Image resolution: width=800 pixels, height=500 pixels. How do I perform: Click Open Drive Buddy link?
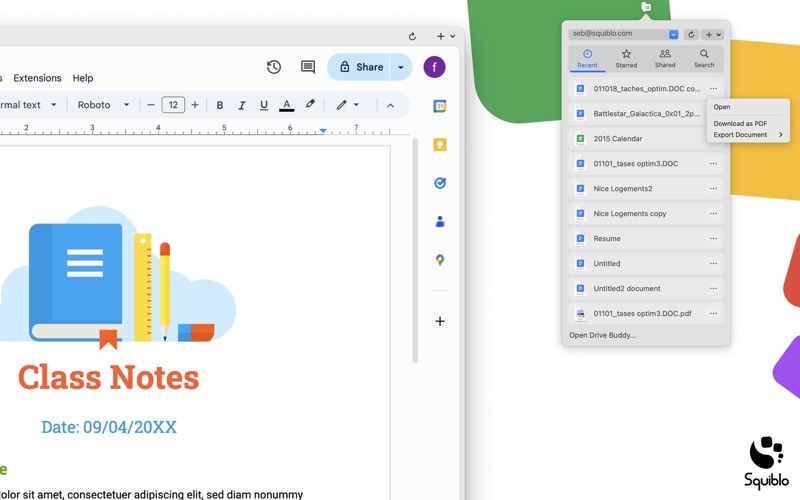click(602, 335)
